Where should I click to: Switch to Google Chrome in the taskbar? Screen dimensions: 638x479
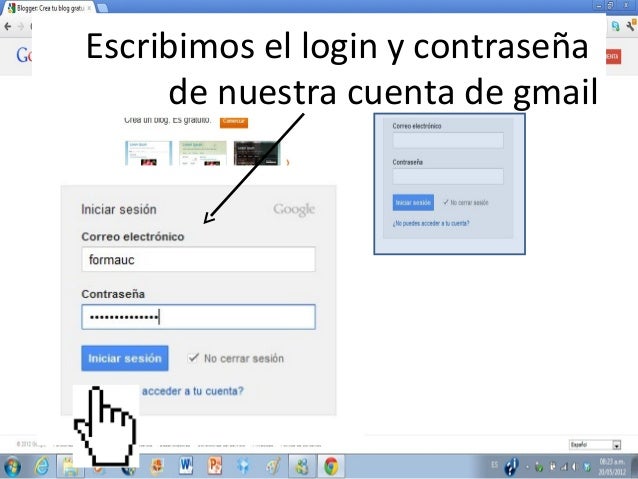(331, 466)
